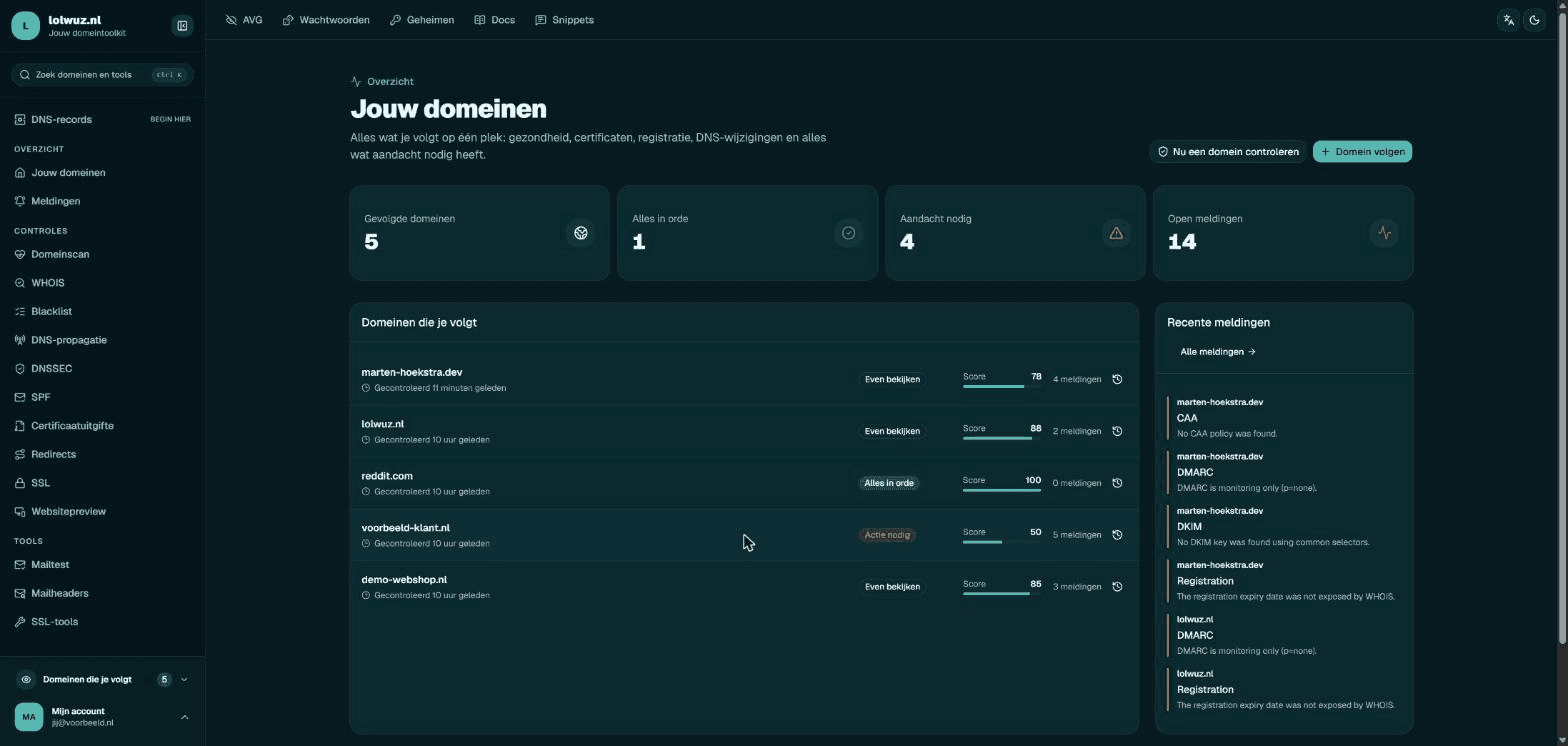Open Snippets in the top bar
Screen dimensions: 1568x746
565,20
